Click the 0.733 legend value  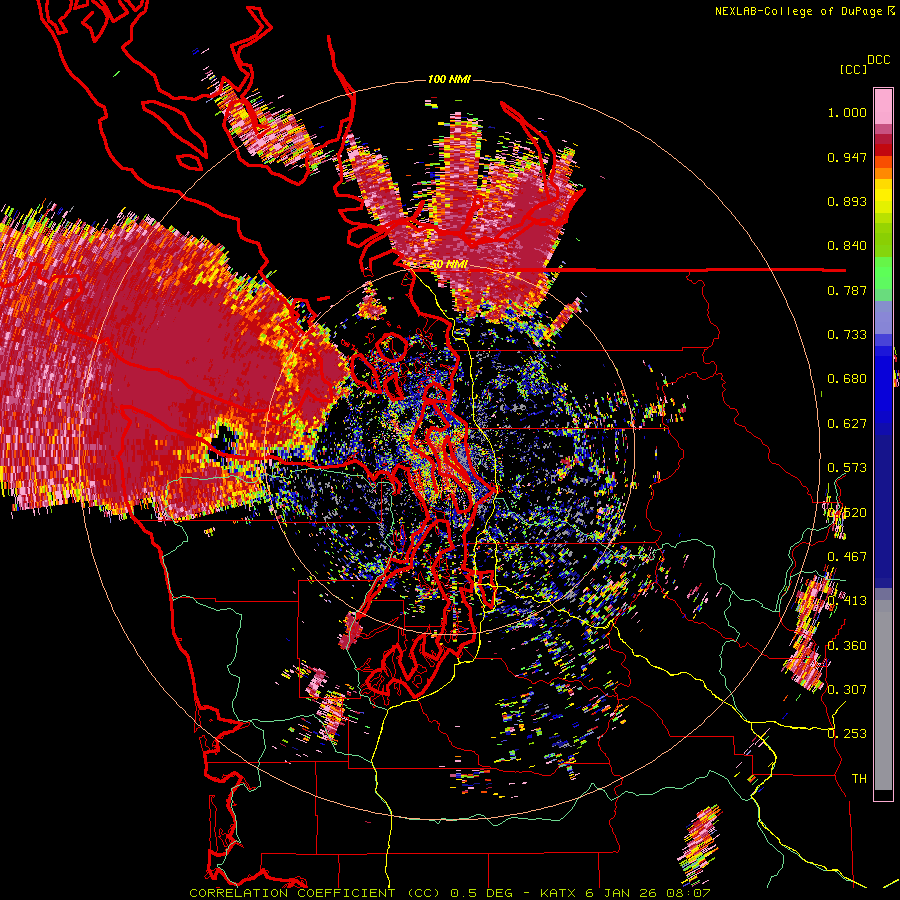(847, 335)
